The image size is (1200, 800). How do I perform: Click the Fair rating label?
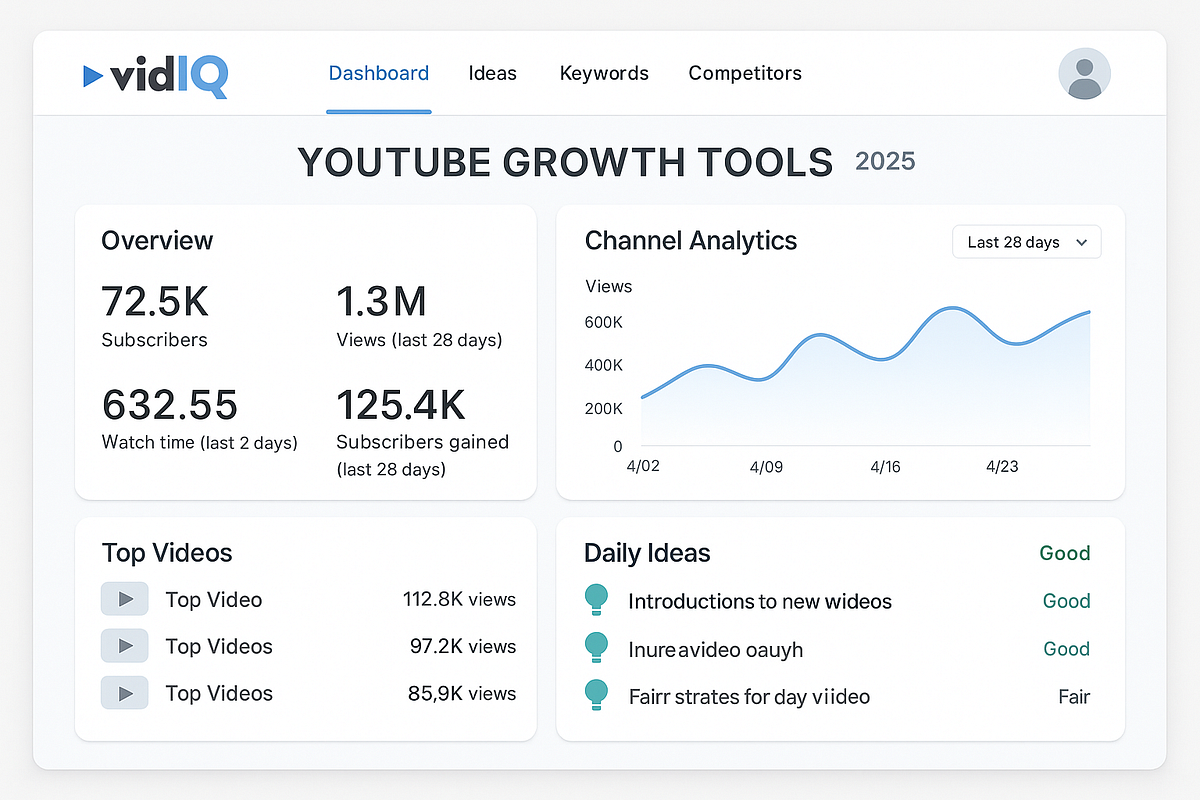click(1074, 696)
